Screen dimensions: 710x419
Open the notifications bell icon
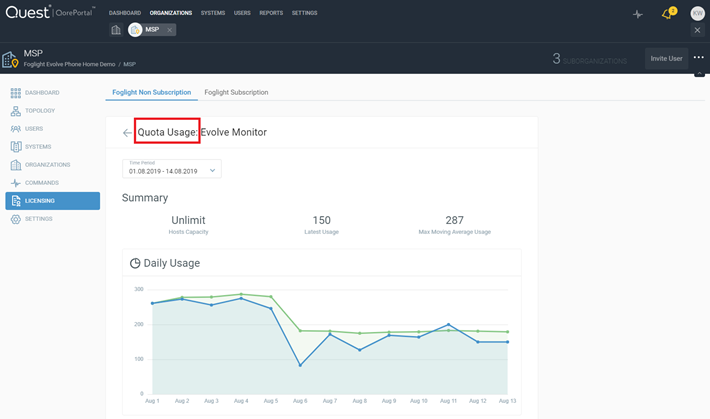pos(668,14)
